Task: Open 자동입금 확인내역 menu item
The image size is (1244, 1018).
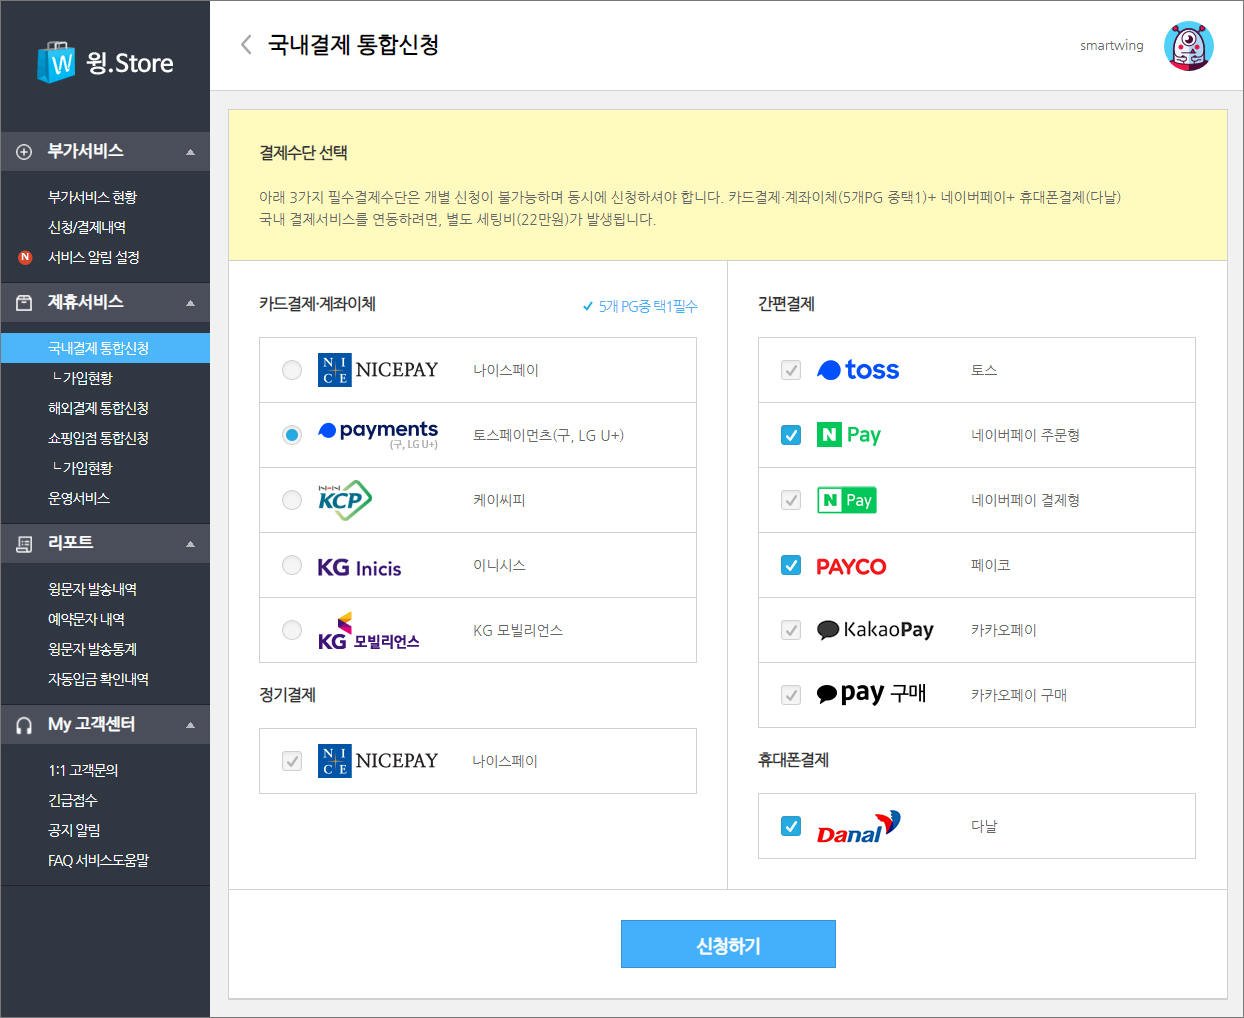Action: pos(98,680)
